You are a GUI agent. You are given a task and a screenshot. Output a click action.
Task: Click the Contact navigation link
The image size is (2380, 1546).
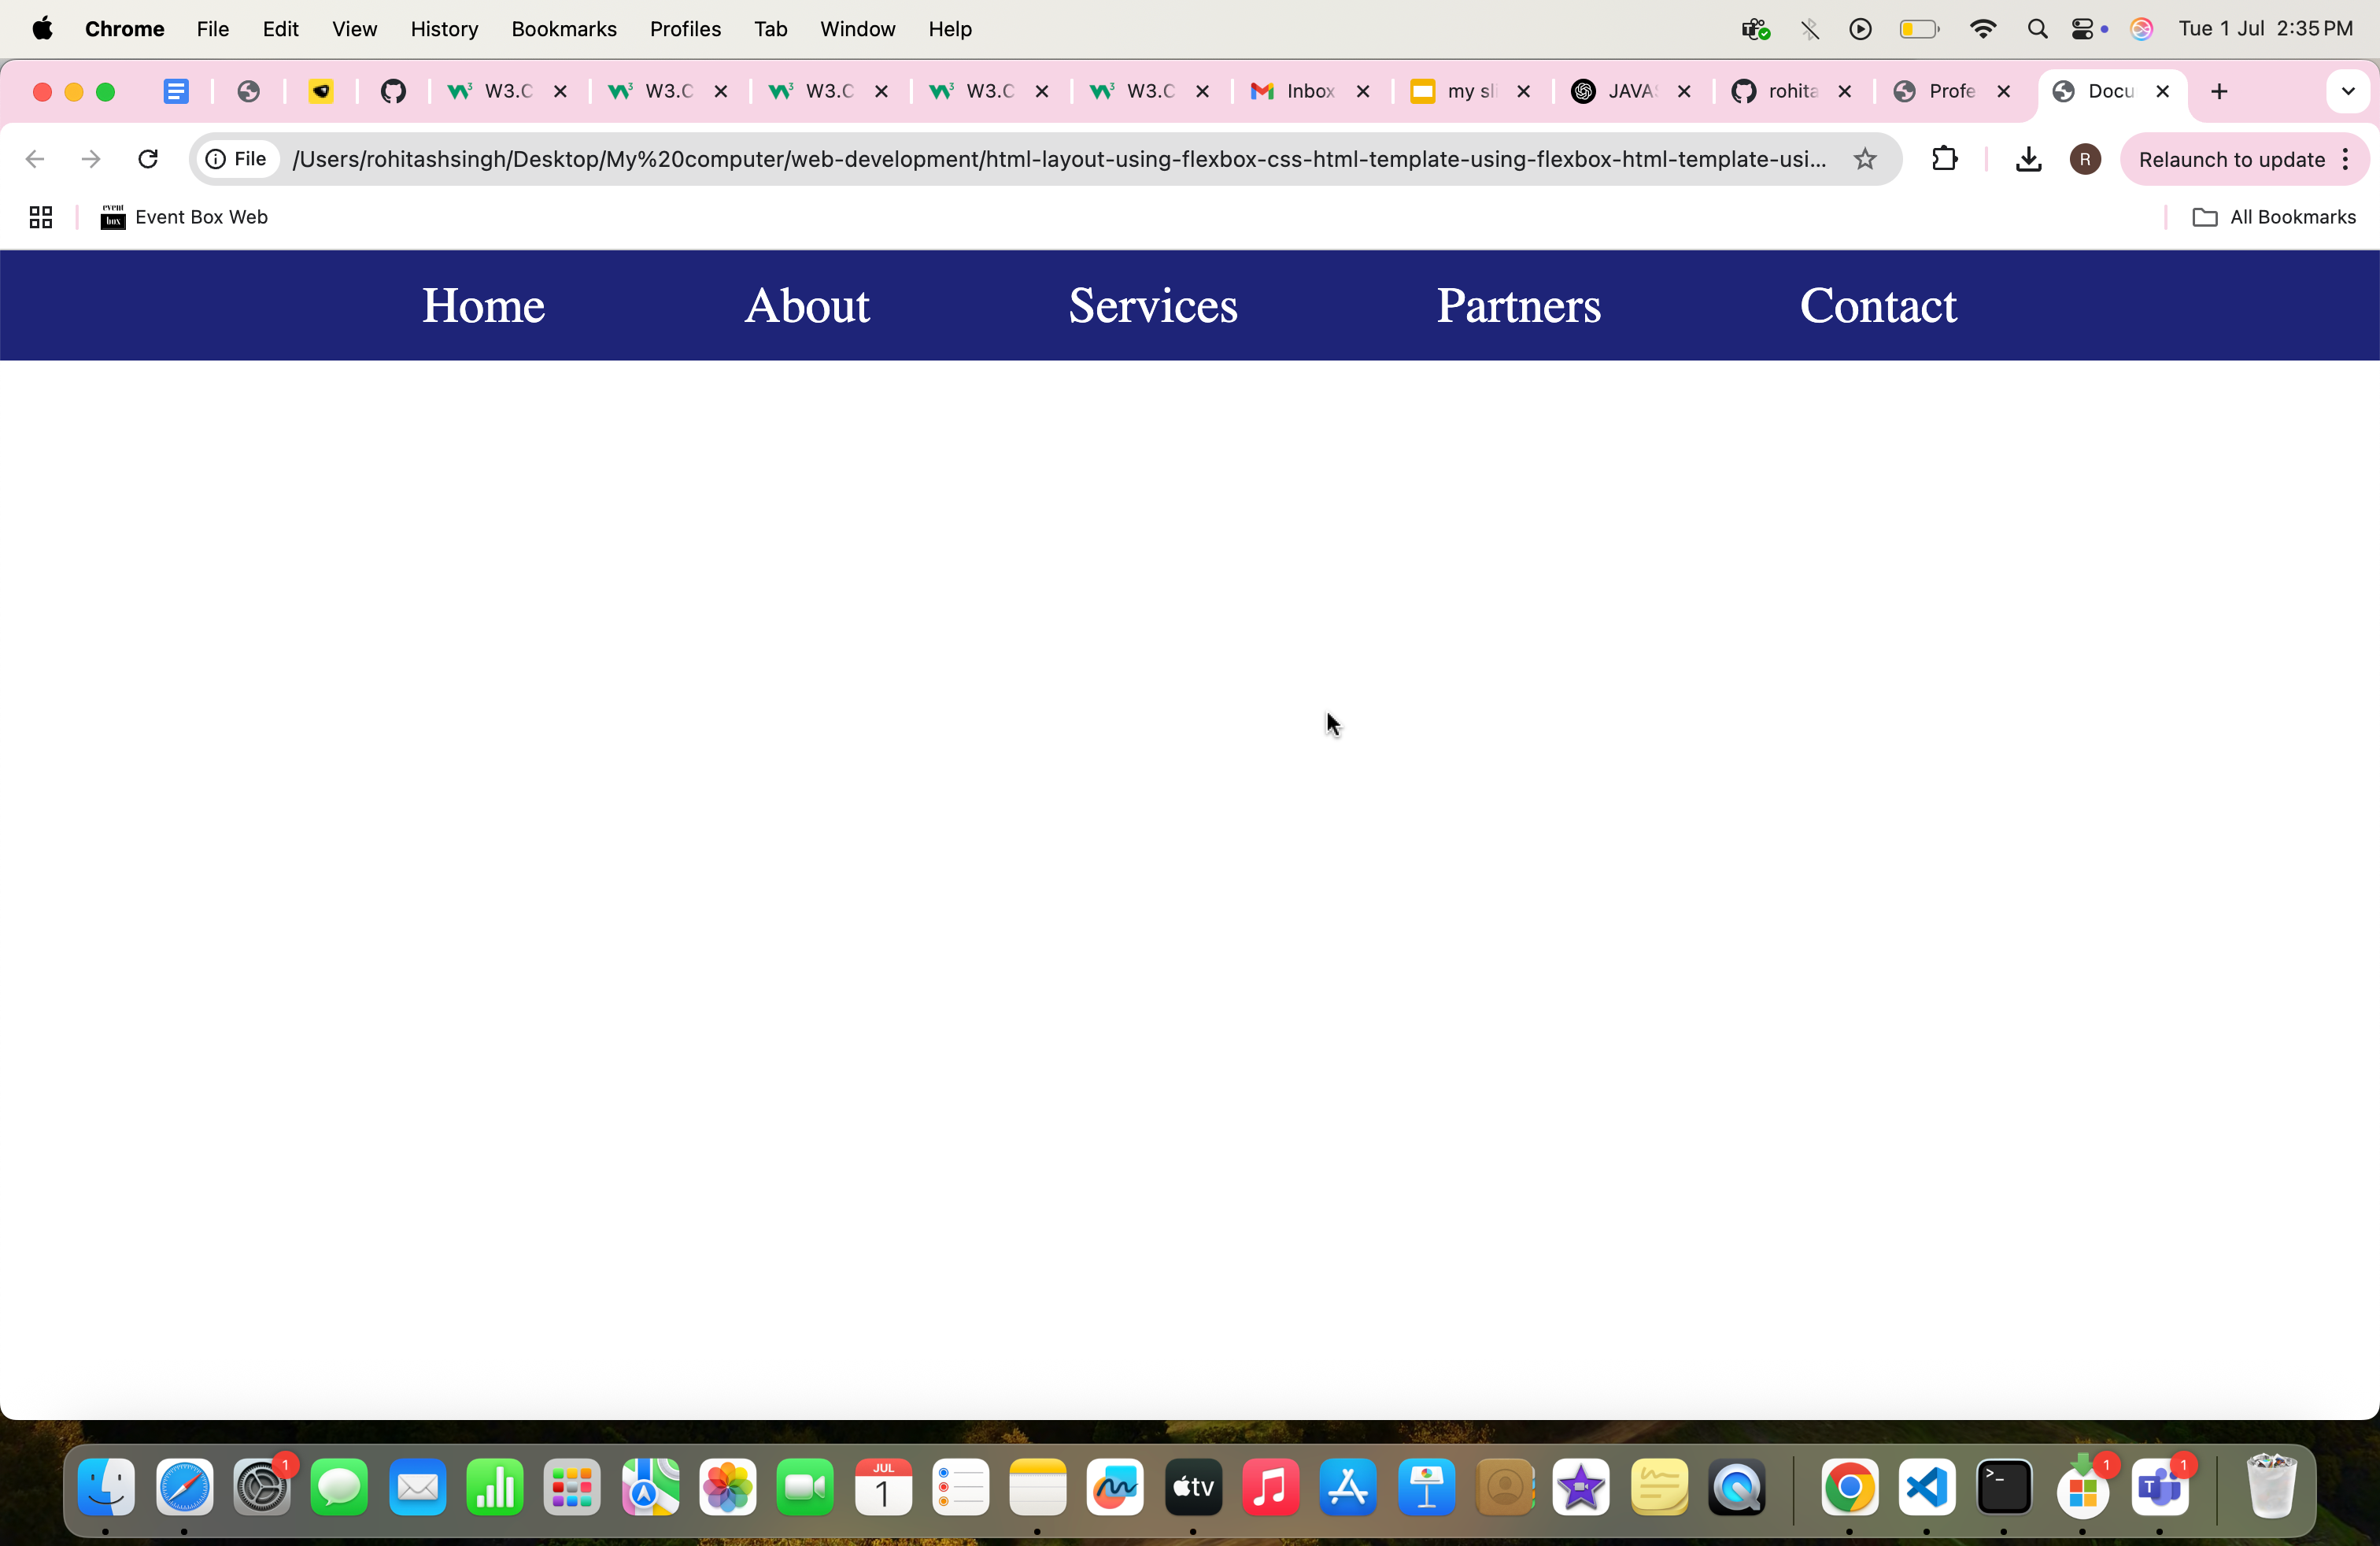tap(1877, 305)
